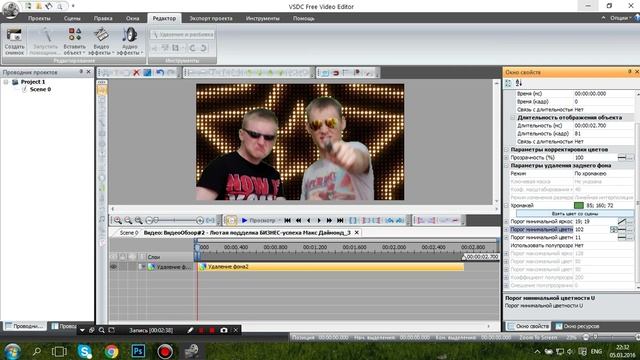Click the timeline zoom slider
640x360 pixels.
(174, 220)
